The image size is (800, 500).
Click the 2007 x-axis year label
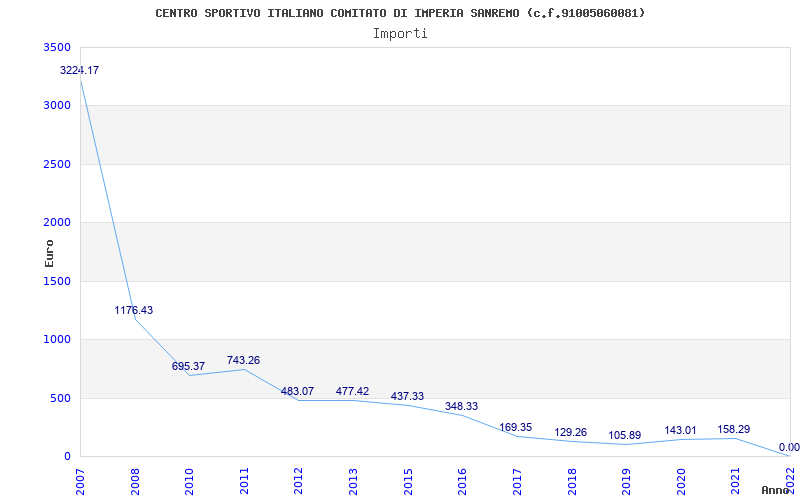[x=81, y=481]
